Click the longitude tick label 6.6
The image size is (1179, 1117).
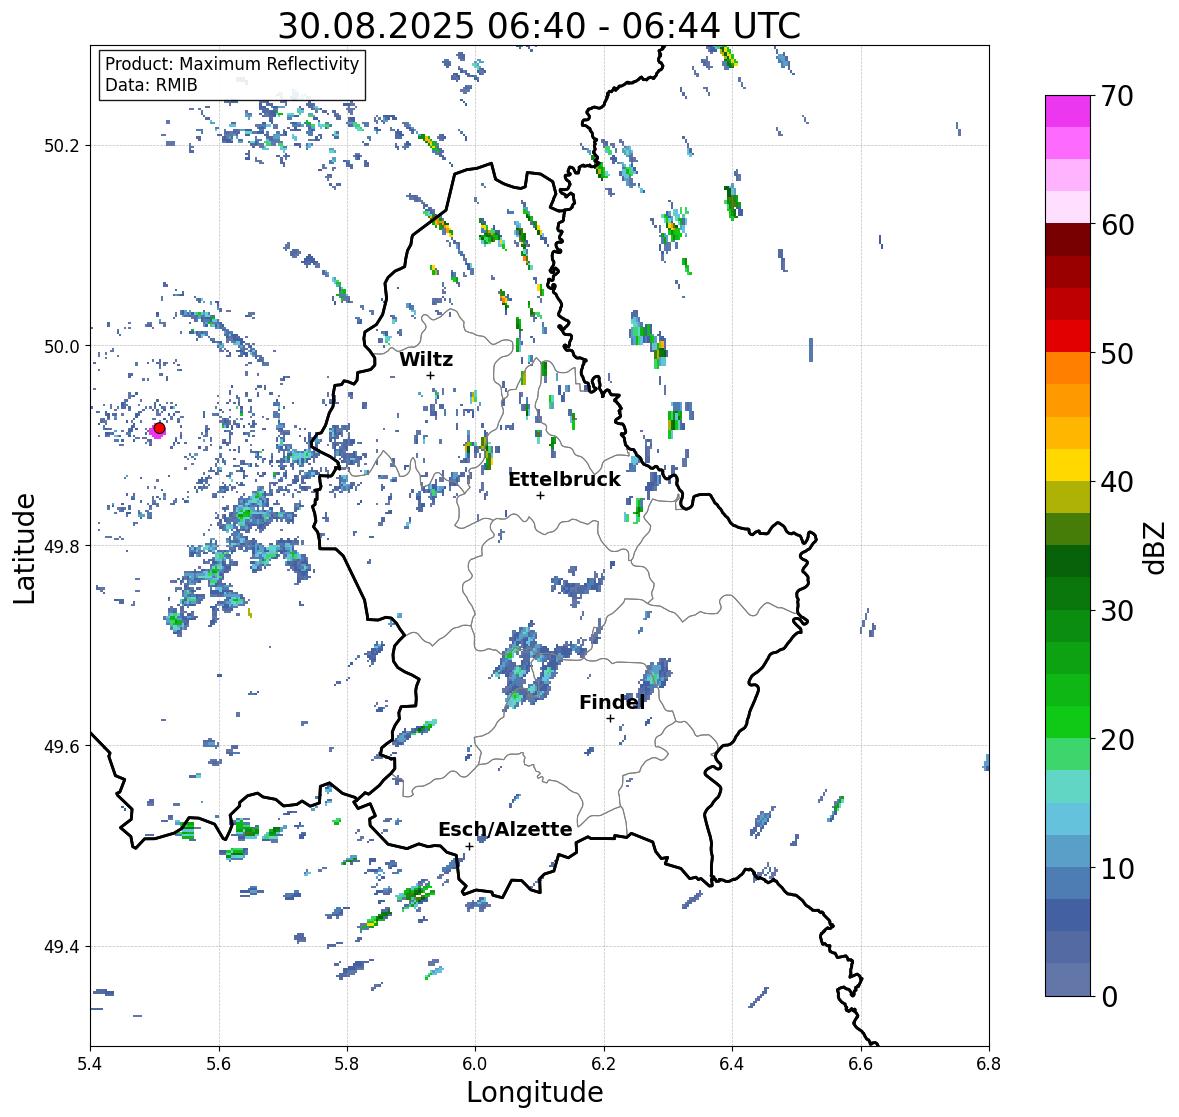click(x=860, y=1064)
